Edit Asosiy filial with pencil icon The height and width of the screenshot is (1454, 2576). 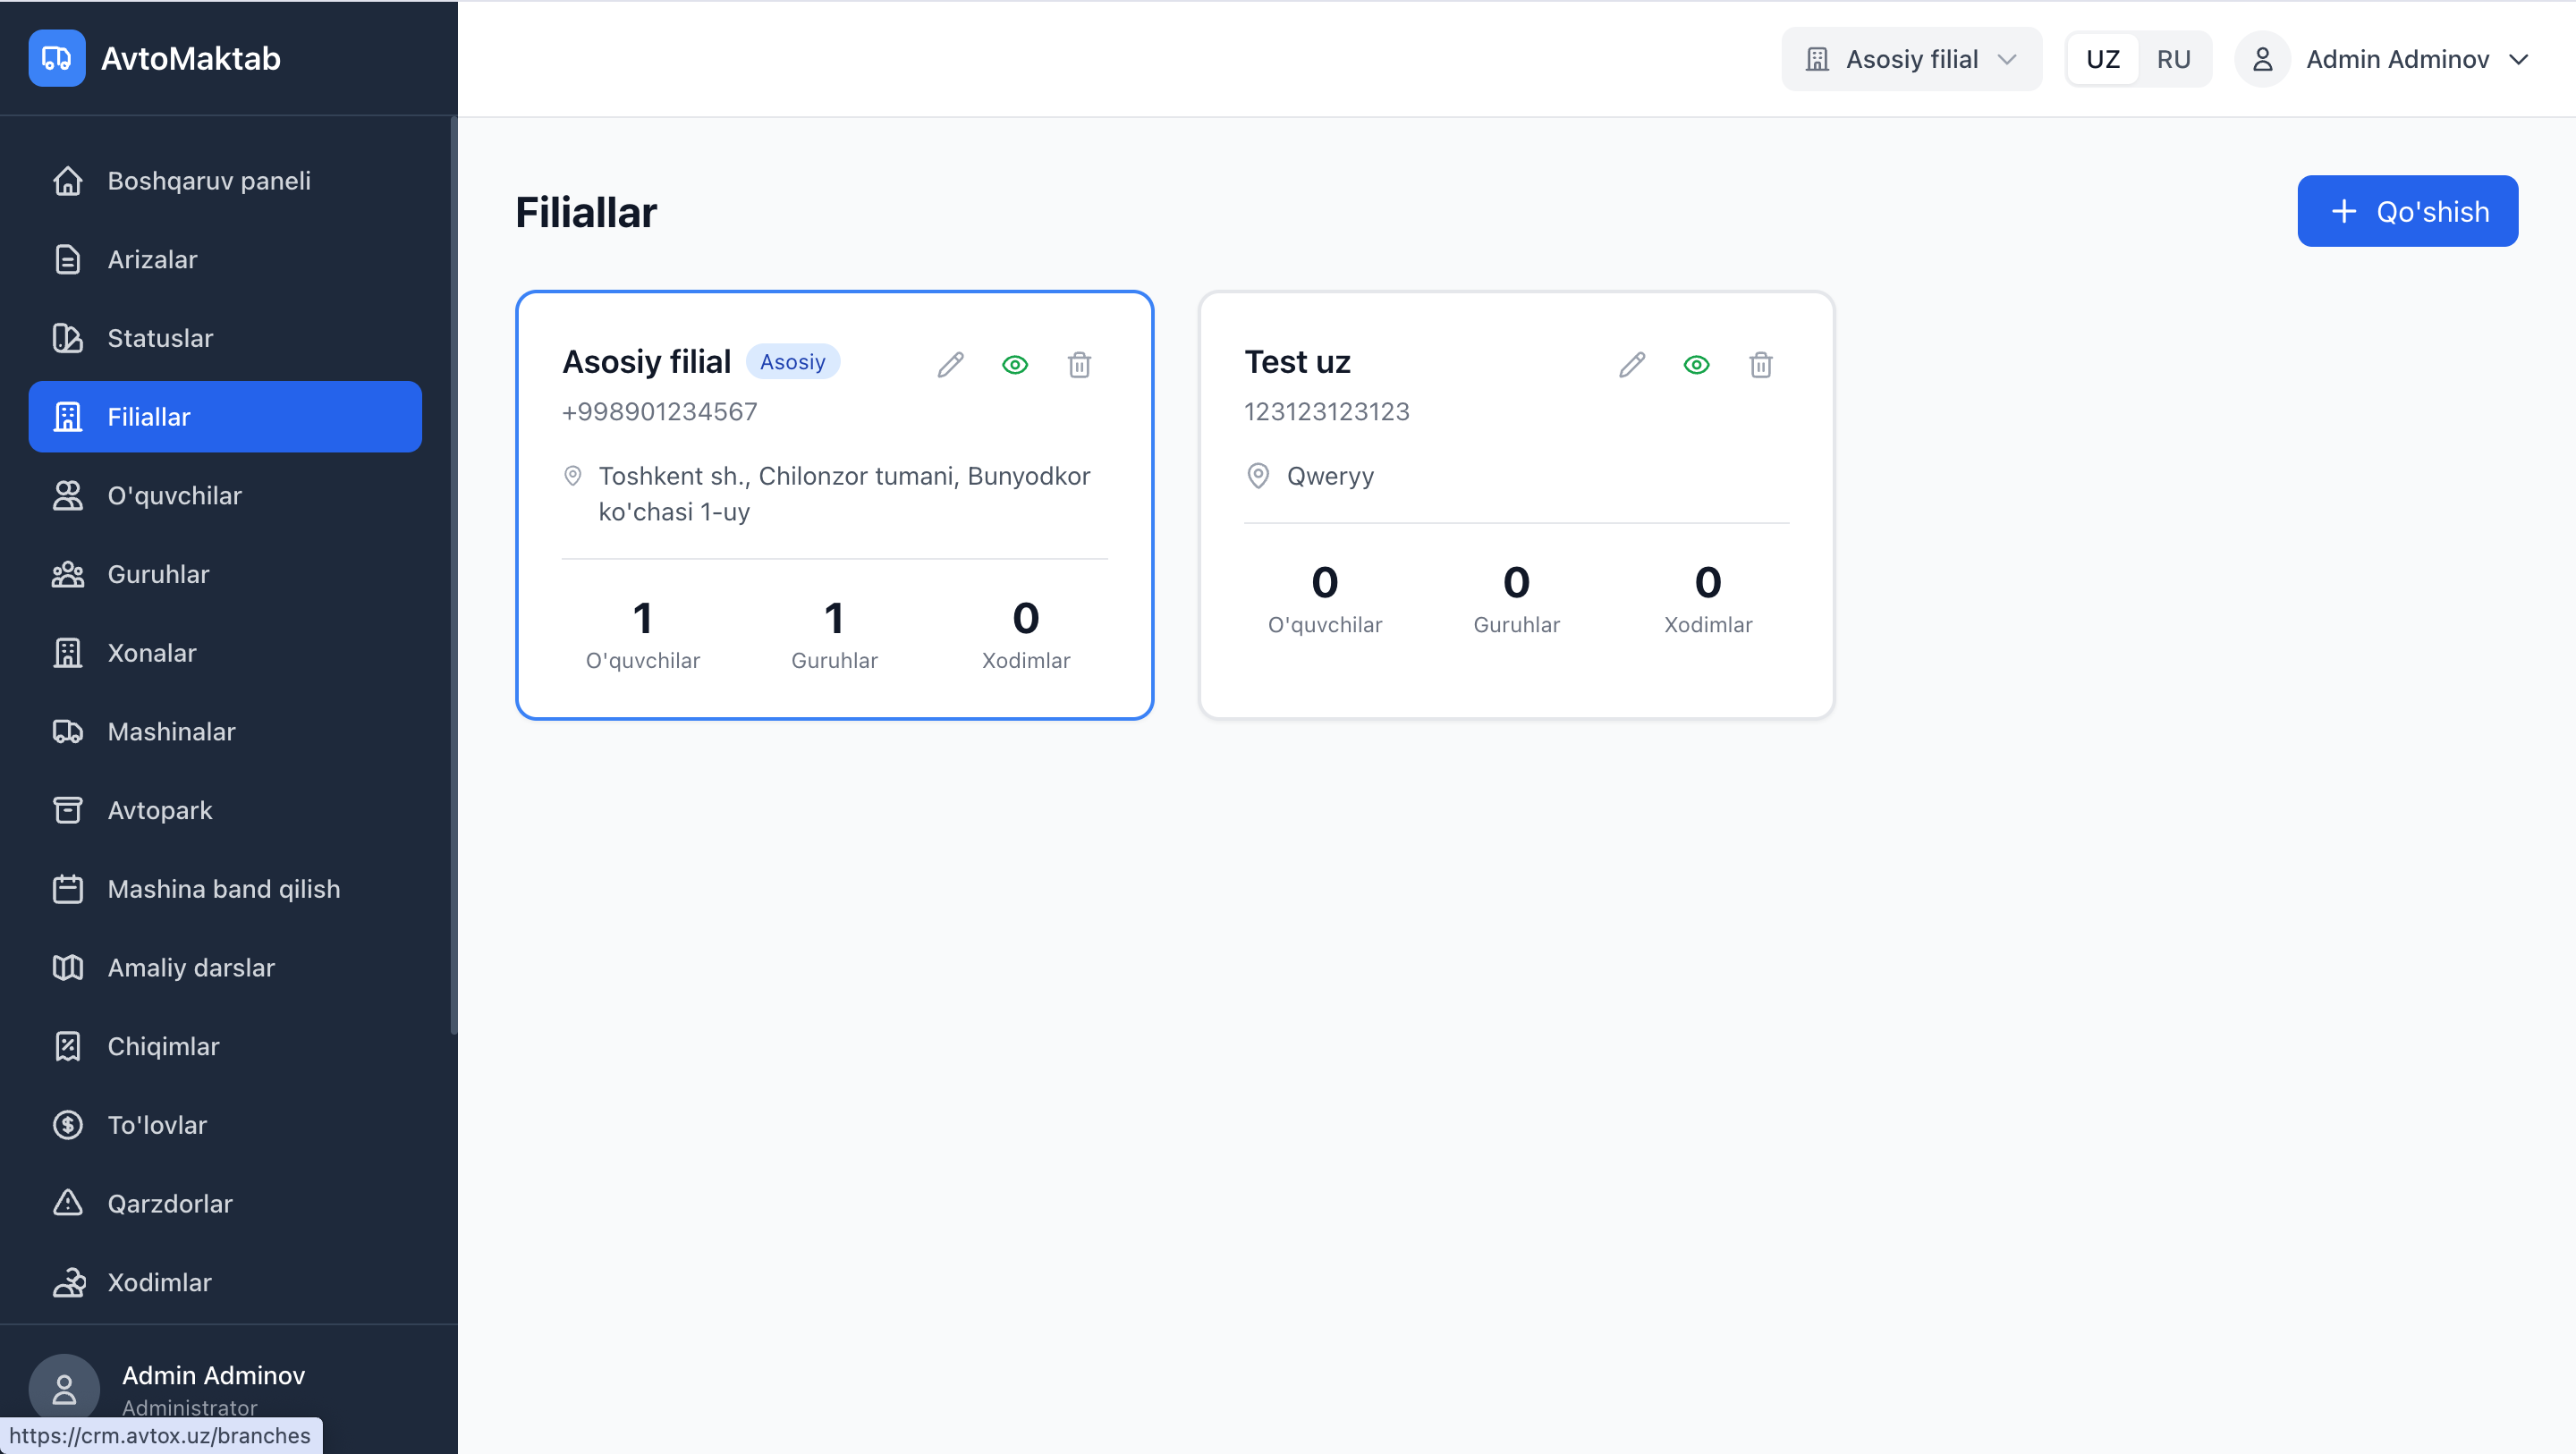point(950,365)
